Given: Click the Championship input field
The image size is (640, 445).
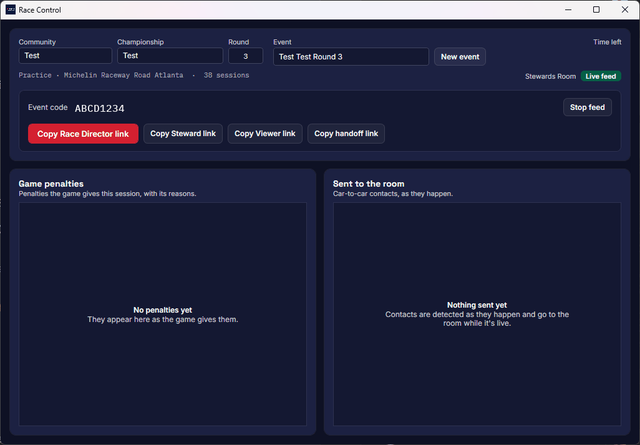Looking at the screenshot, I should [170, 56].
